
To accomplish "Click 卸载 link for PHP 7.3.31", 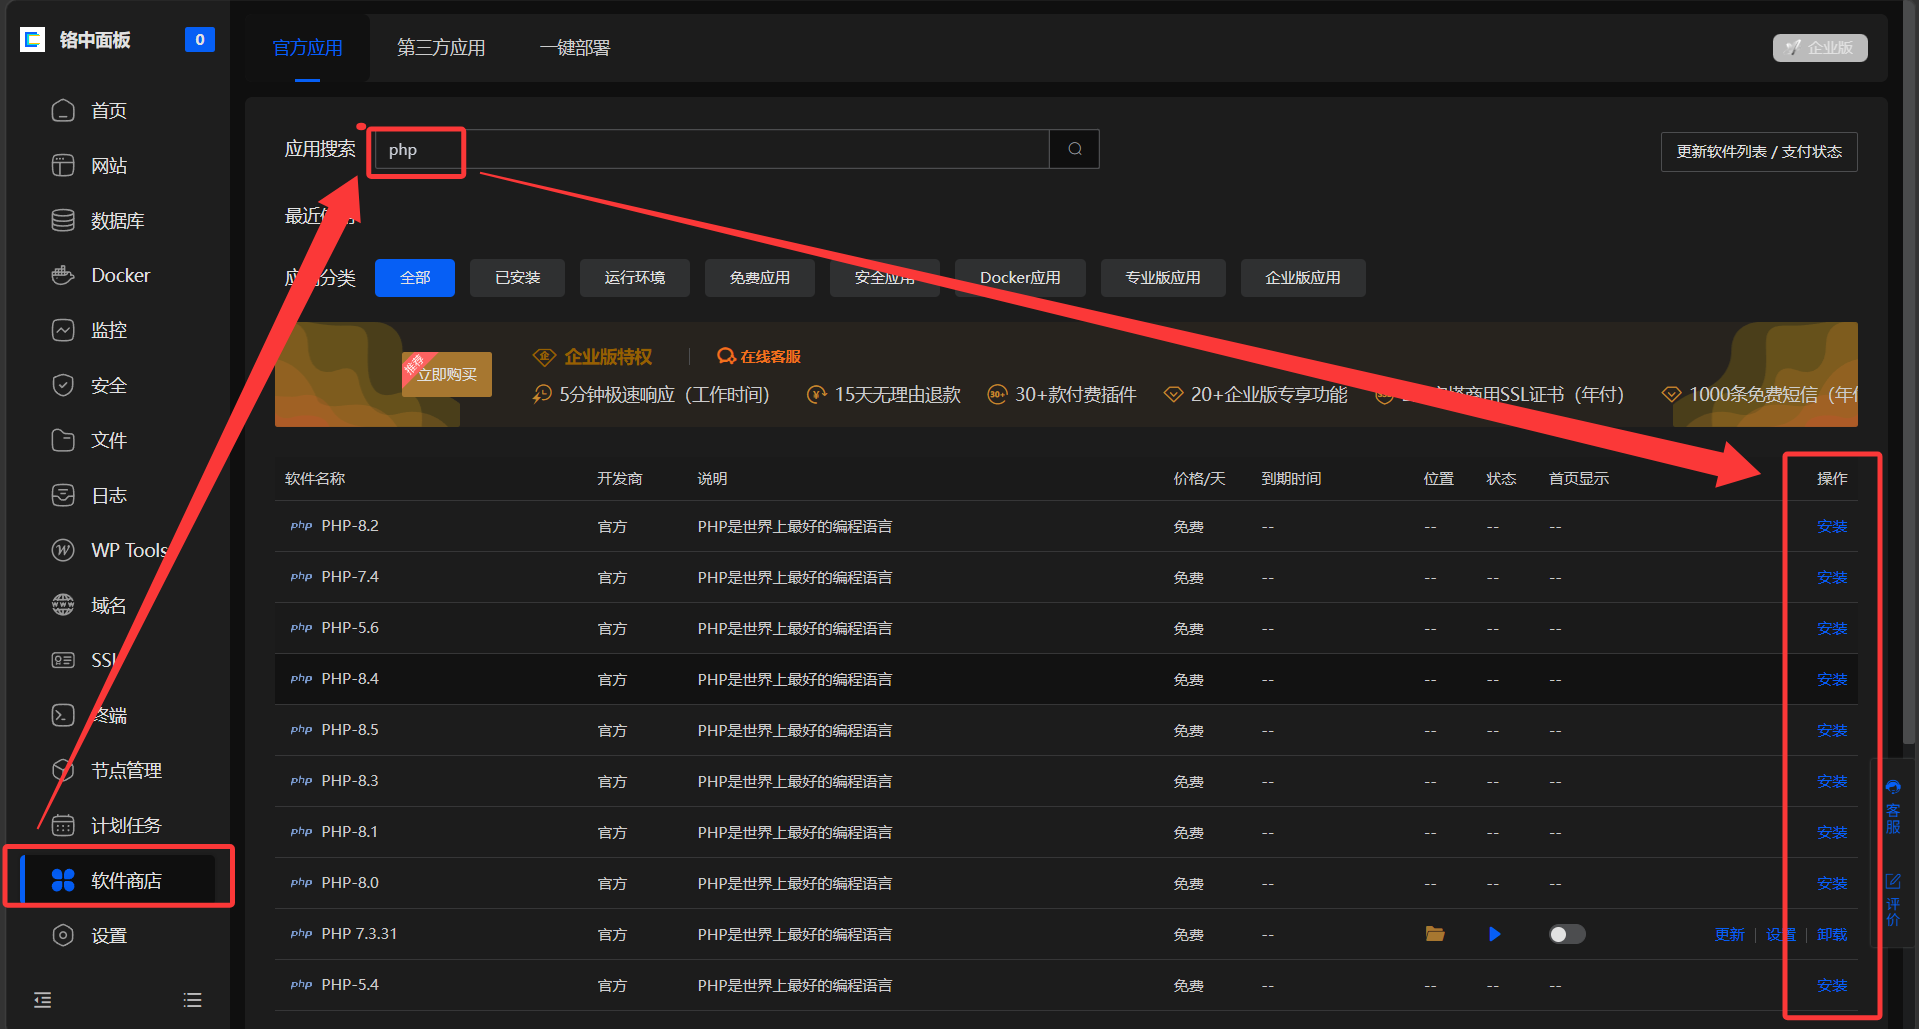I will 1832,935.
